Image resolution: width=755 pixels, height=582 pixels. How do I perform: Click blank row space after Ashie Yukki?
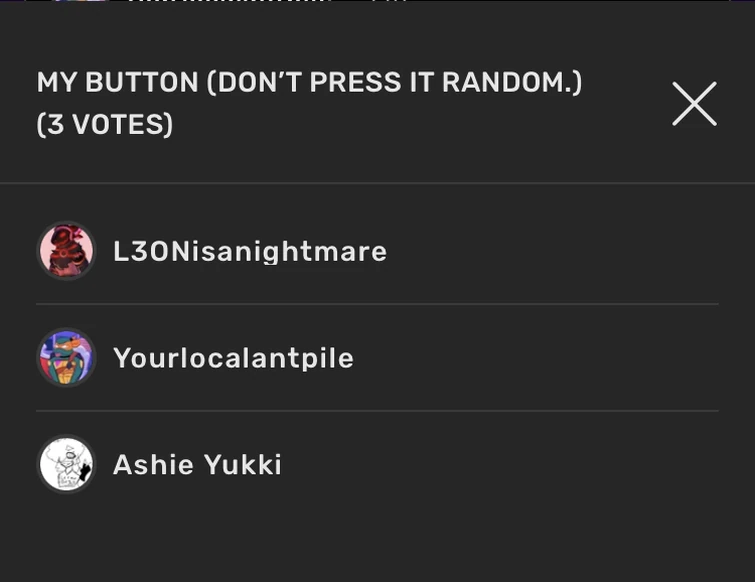(500, 465)
